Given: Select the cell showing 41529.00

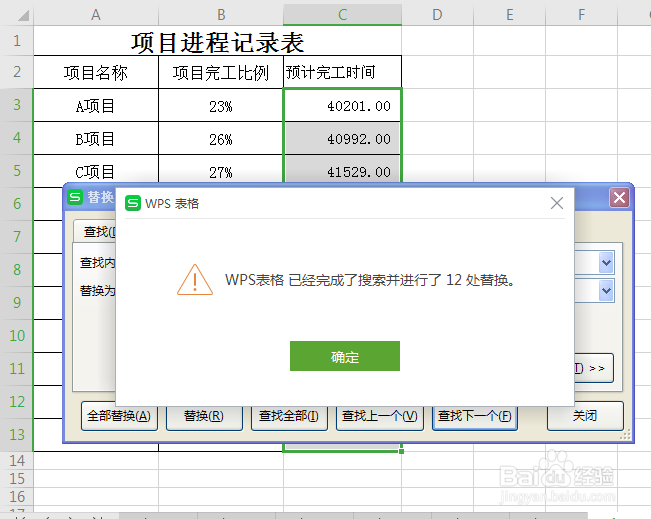Looking at the screenshot, I should (x=343, y=171).
